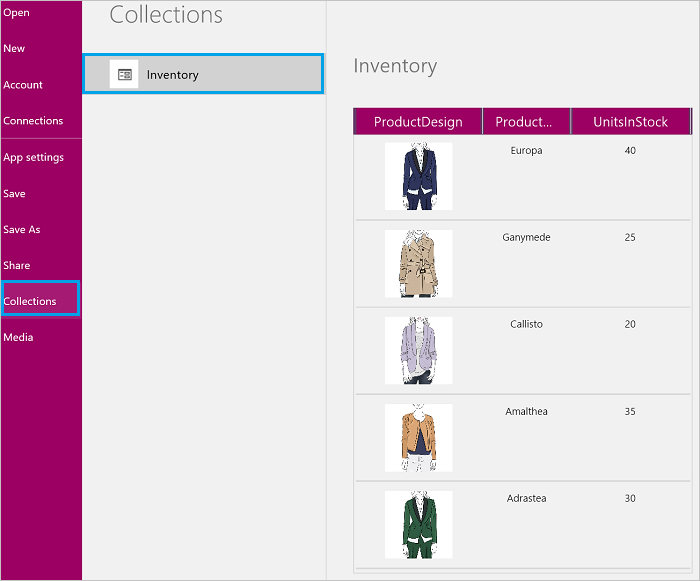Open the Media section
Screen dimensions: 700x581
(18, 337)
